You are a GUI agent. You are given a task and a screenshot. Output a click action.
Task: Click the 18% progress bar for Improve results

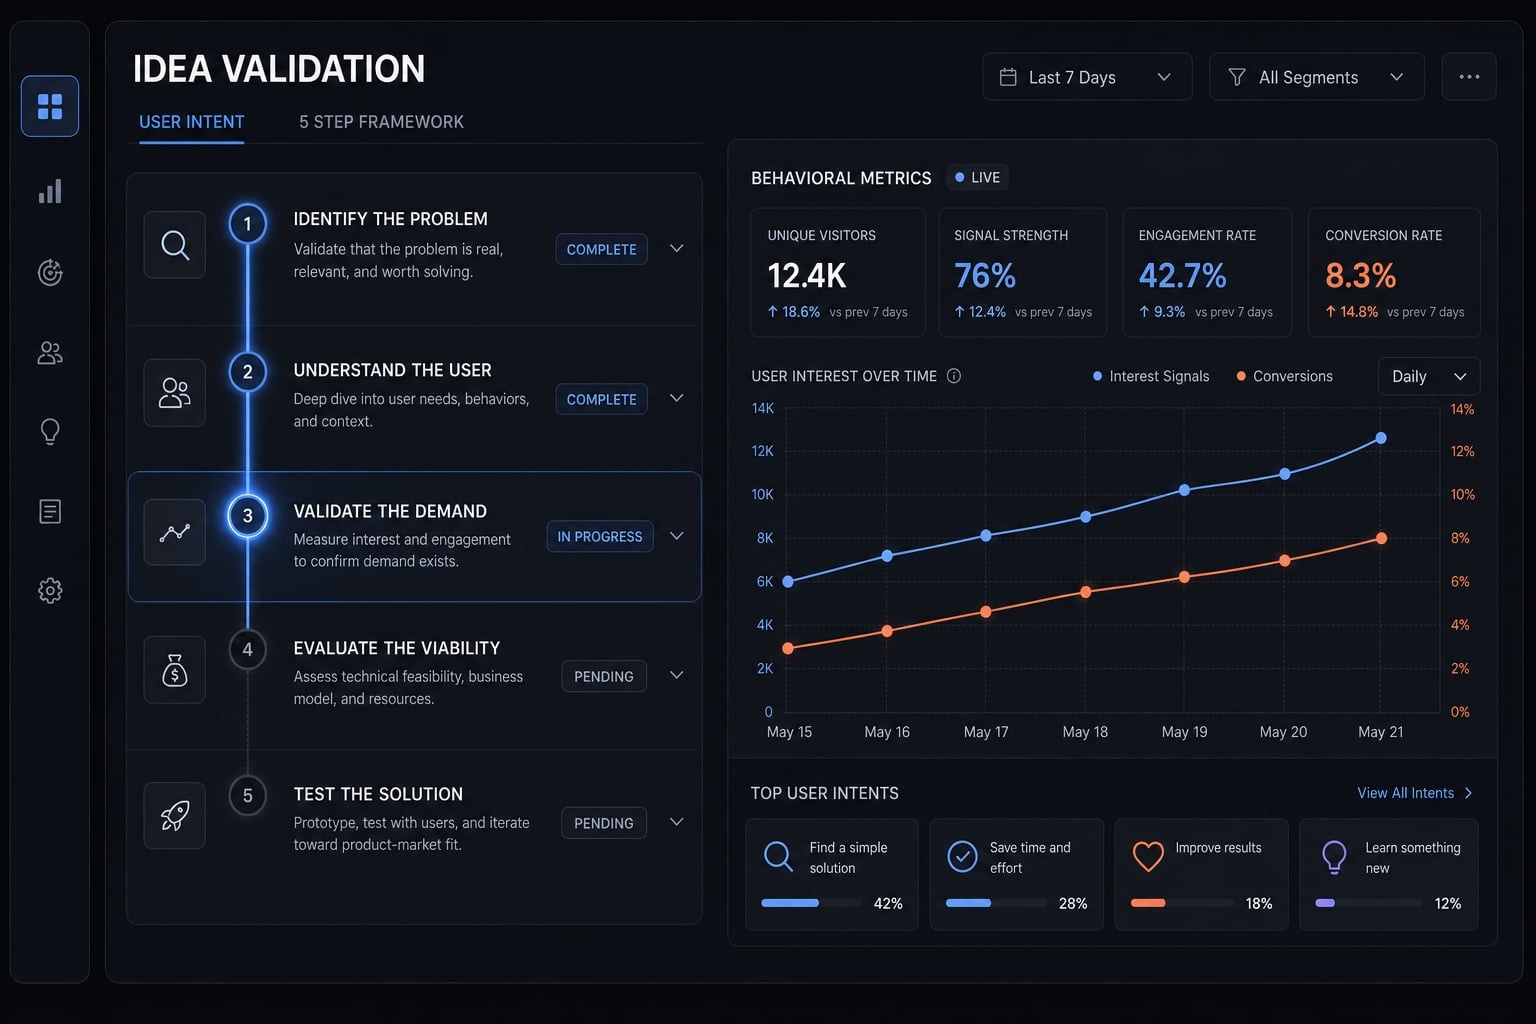tap(1182, 903)
